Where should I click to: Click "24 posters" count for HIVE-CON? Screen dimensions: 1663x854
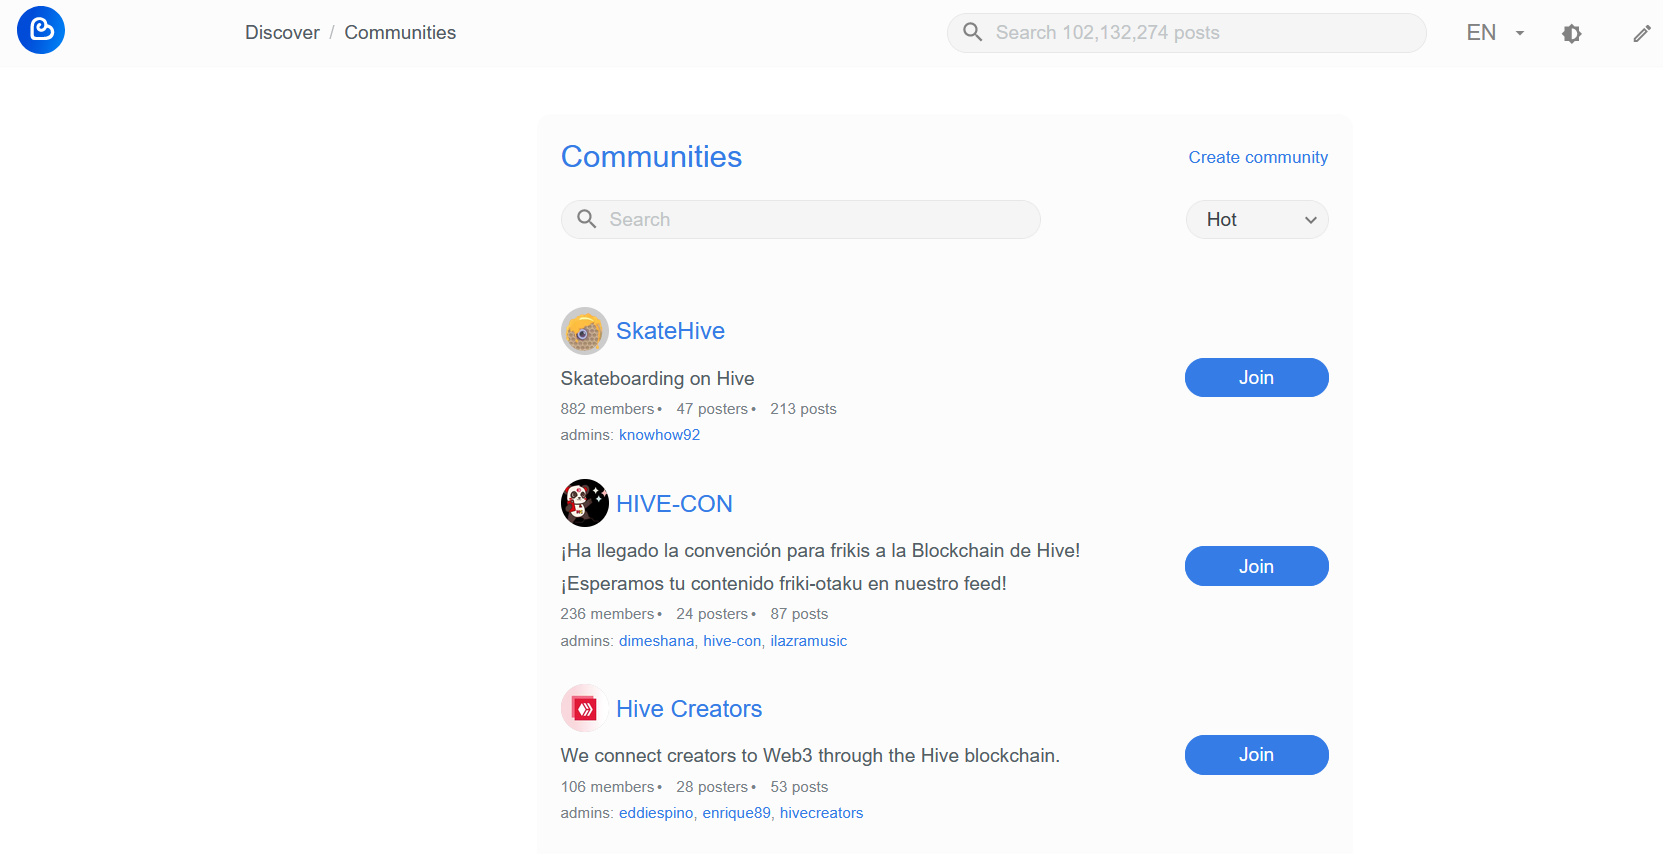pyautogui.click(x=712, y=614)
